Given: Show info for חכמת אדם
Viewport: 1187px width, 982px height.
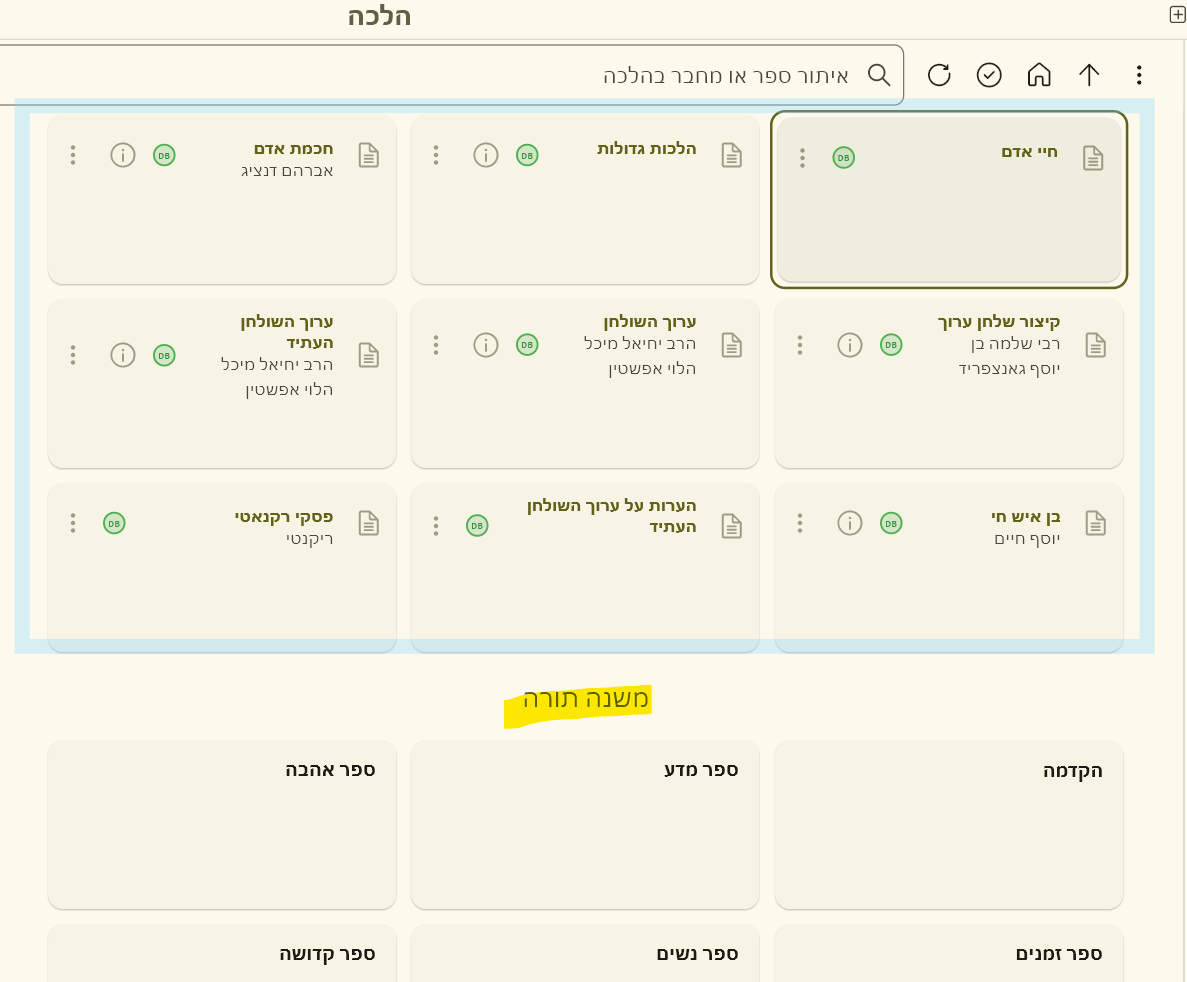Looking at the screenshot, I should point(123,155).
